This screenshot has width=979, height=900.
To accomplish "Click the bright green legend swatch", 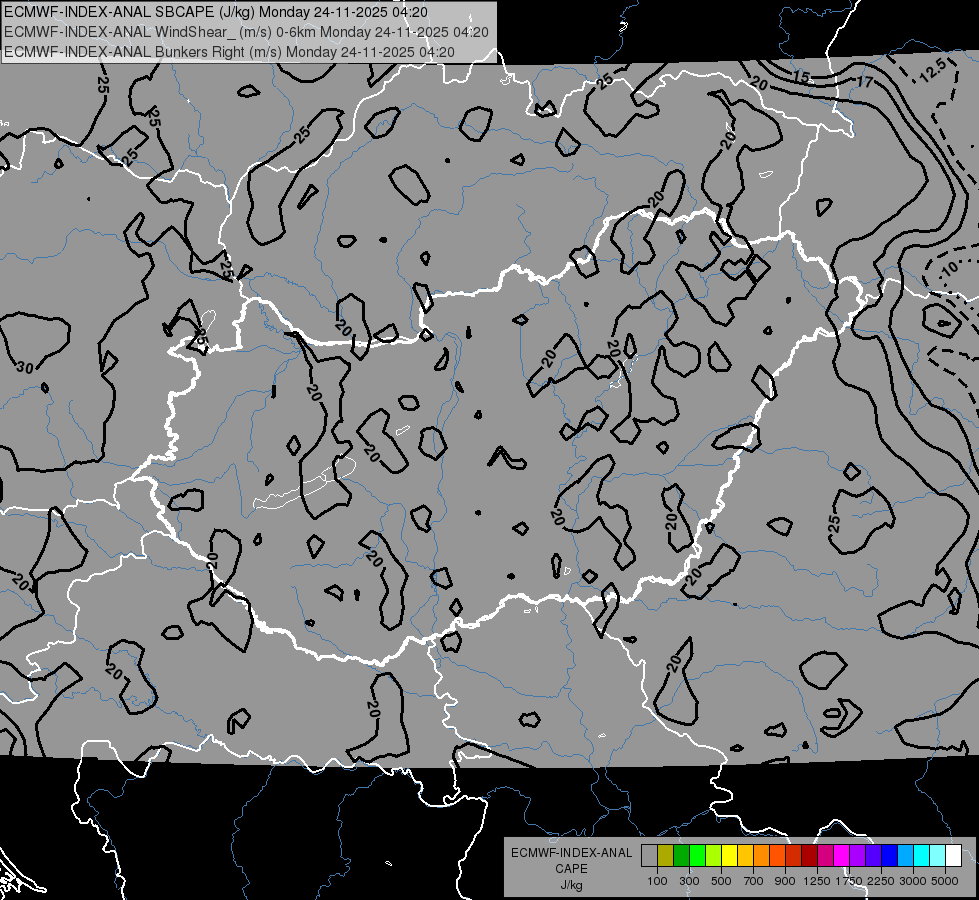I will pyautogui.click(x=697, y=855).
